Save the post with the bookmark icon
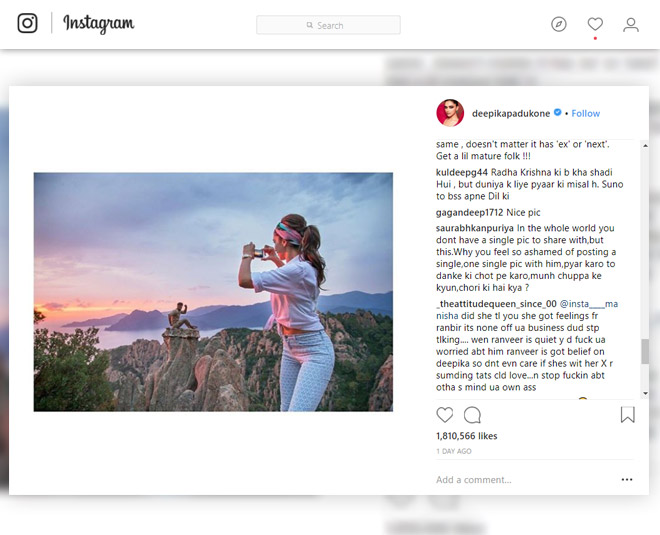The height and width of the screenshot is (535, 660). click(x=628, y=414)
